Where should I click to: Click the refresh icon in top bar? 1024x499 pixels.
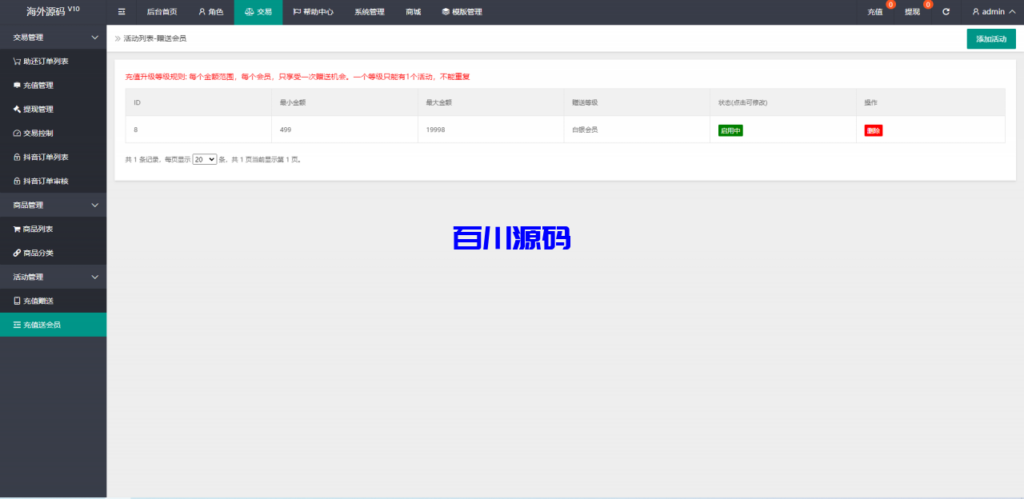[x=946, y=12]
